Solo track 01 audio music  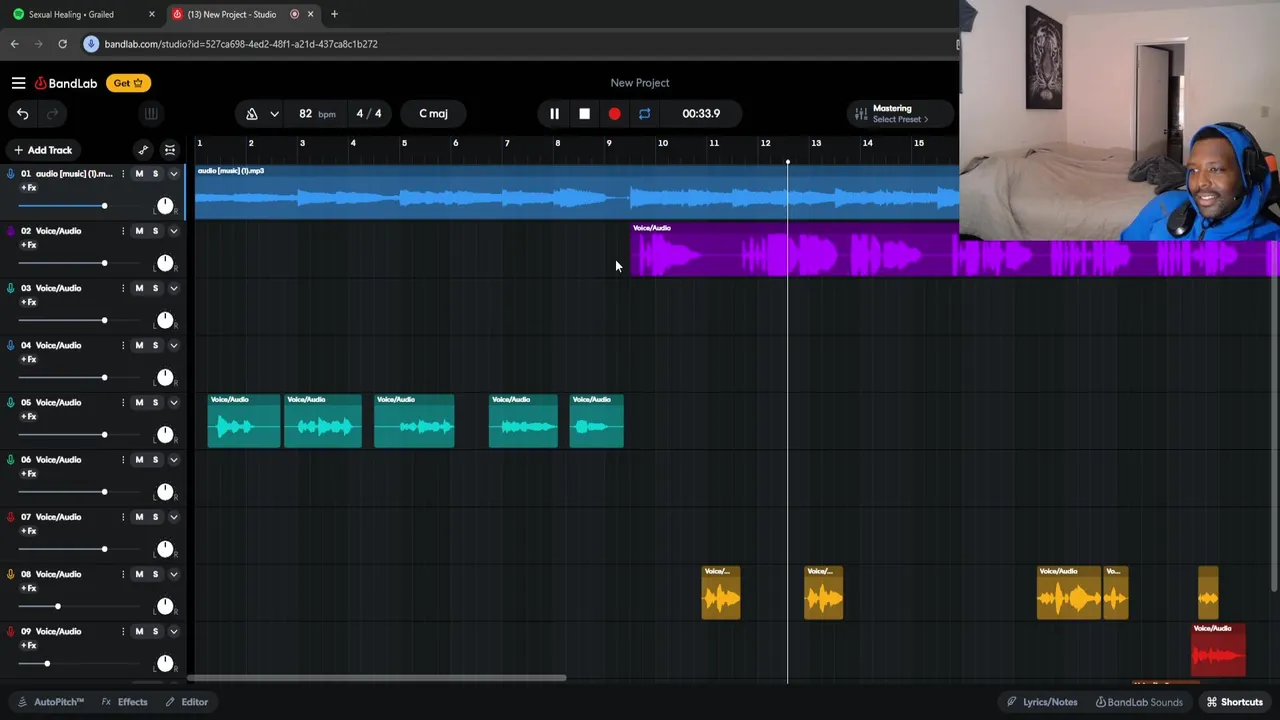155,174
